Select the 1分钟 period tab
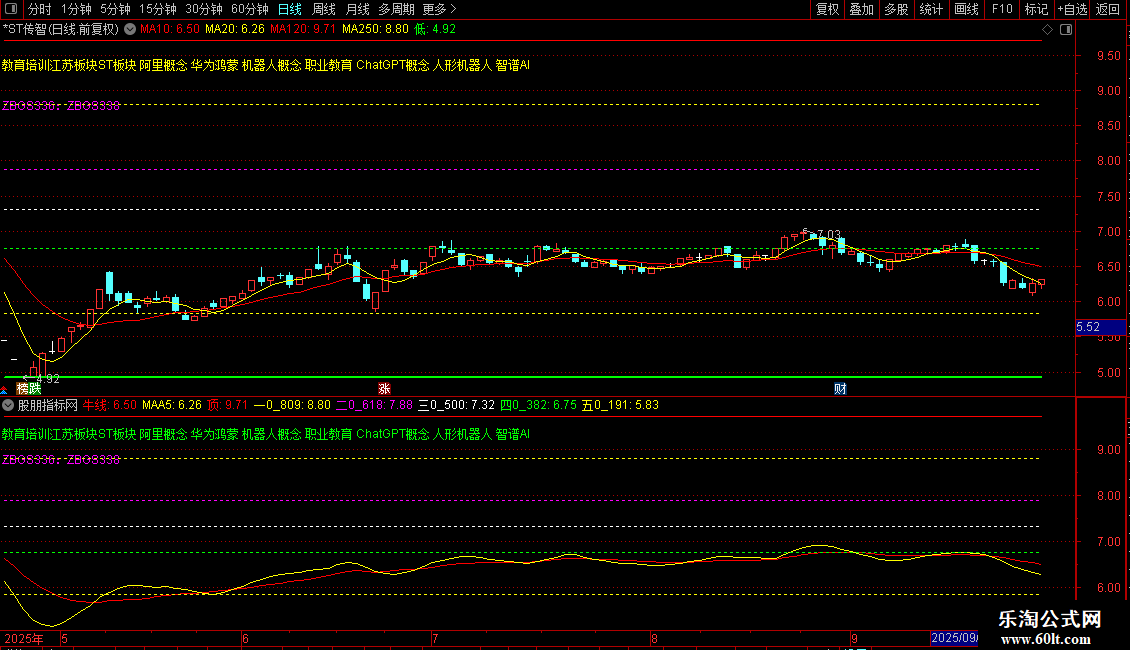 coord(76,9)
